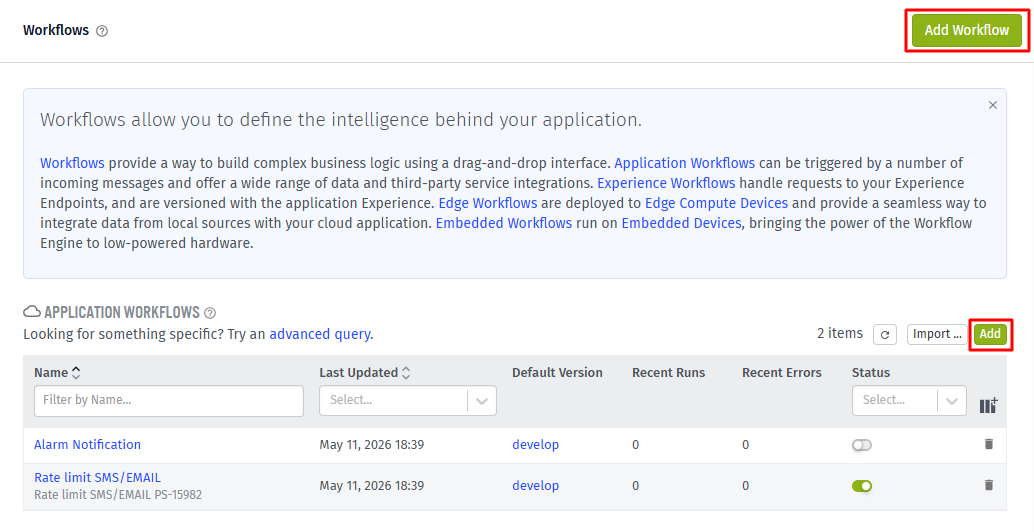Click the Import ... button

coord(937,334)
